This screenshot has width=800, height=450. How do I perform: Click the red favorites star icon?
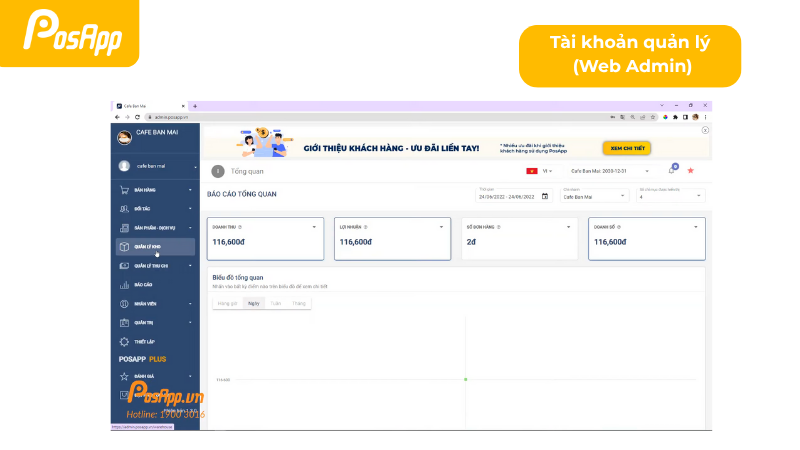[690, 170]
